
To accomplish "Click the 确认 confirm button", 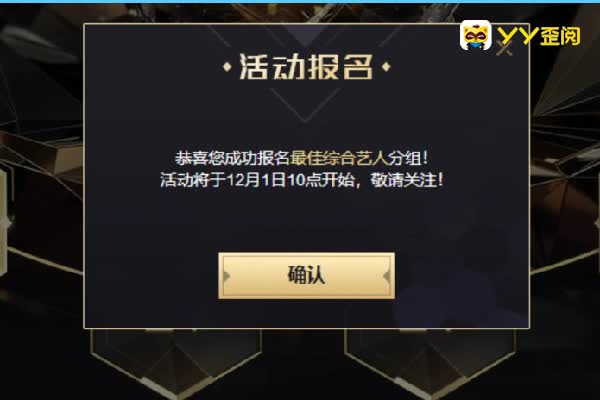I will pyautogui.click(x=306, y=275).
